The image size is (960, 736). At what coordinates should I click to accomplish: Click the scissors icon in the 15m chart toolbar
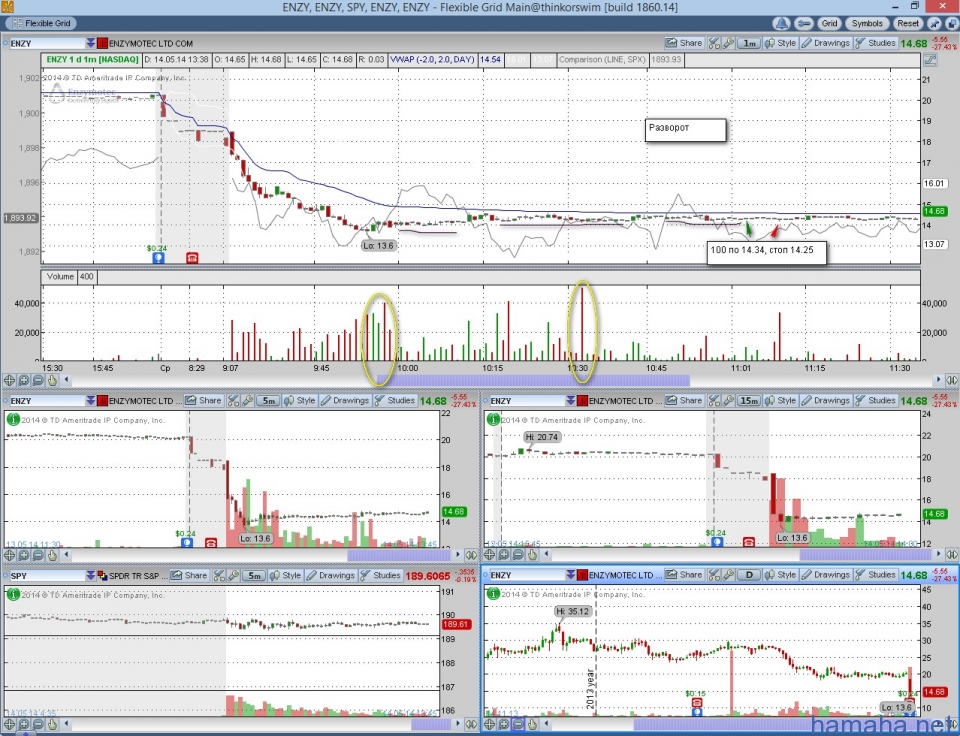[x=714, y=400]
